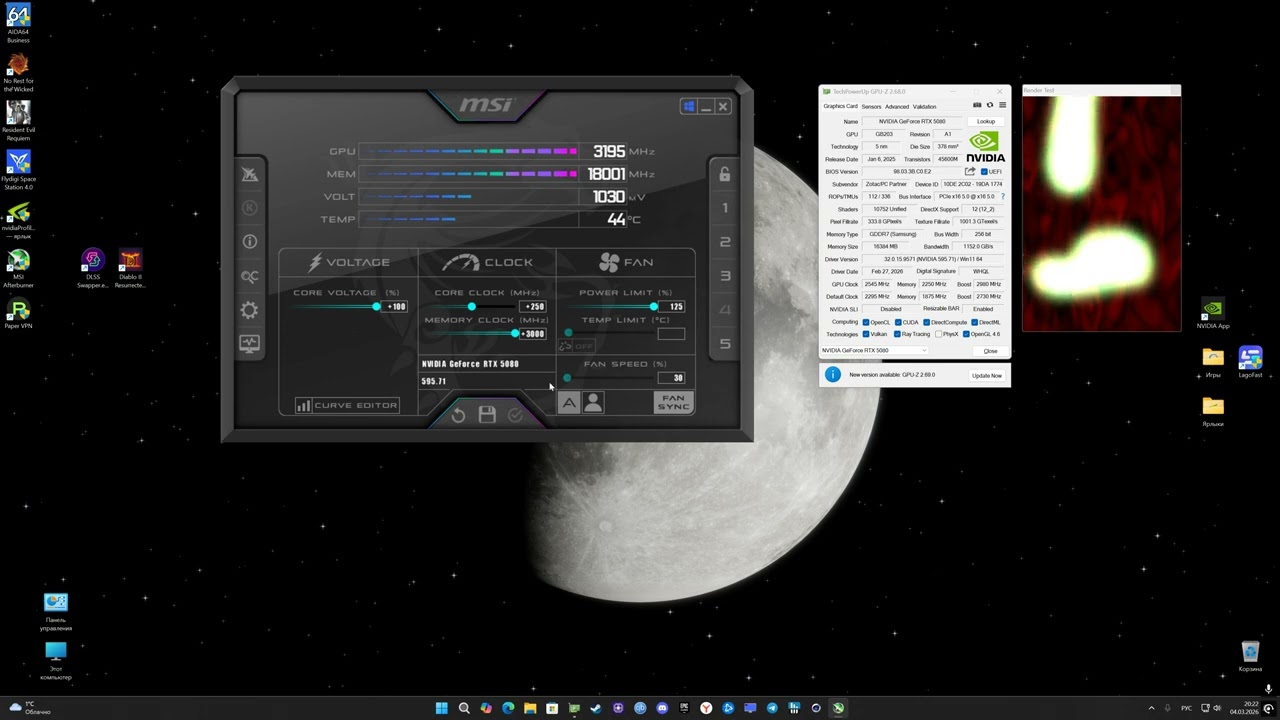Toggle OpenGL 4.6 checkbox in GPU-Z
The image size is (1280, 720).
tap(966, 334)
